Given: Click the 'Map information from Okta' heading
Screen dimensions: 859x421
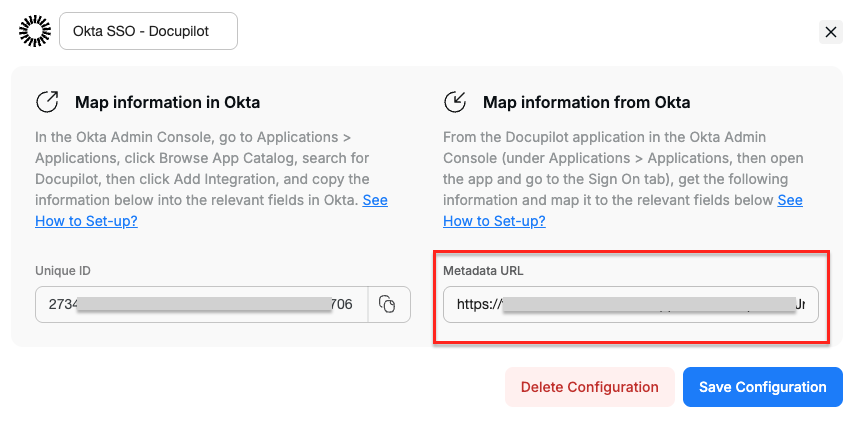Looking at the screenshot, I should point(586,102).
